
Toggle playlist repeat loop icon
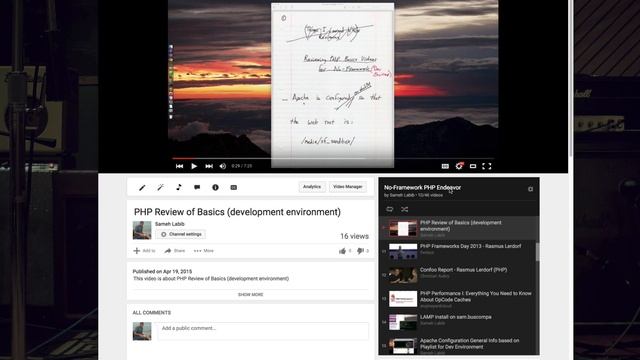tap(389, 209)
